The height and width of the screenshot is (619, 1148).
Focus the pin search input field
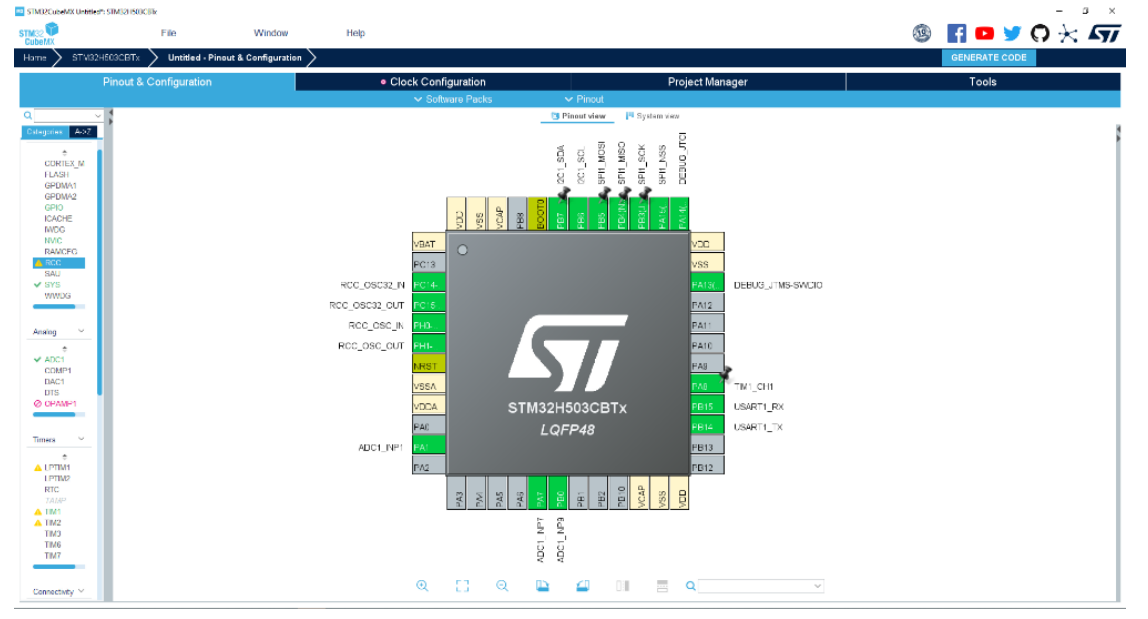[755, 586]
